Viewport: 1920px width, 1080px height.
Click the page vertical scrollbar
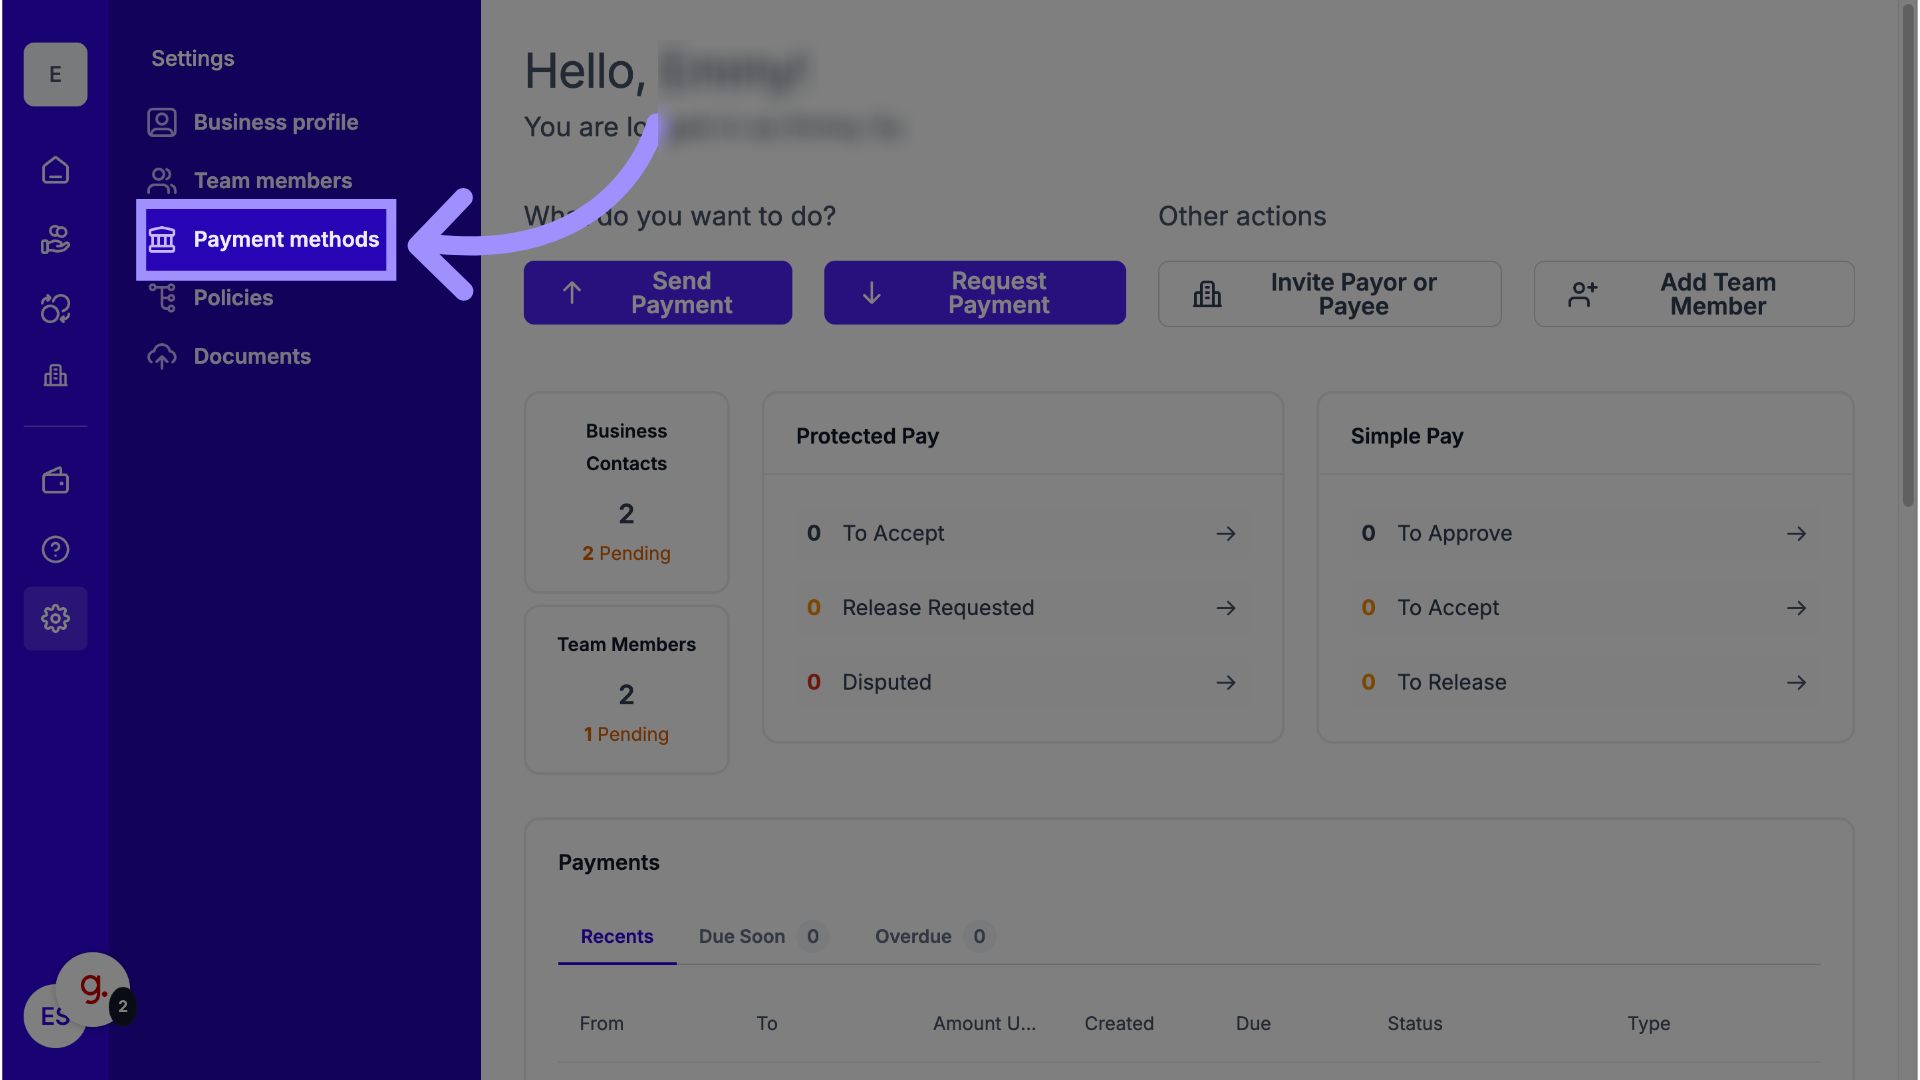[1908, 250]
